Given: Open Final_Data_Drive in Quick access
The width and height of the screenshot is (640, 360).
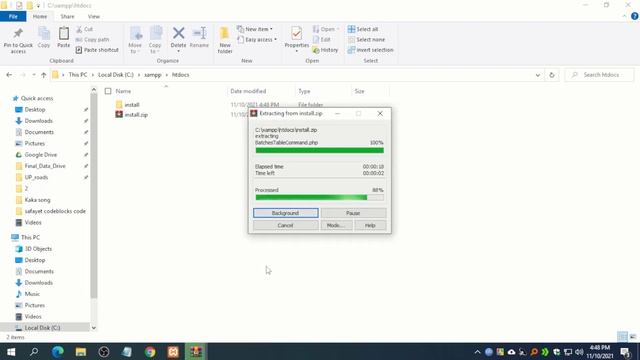Looking at the screenshot, I should pos(44,166).
